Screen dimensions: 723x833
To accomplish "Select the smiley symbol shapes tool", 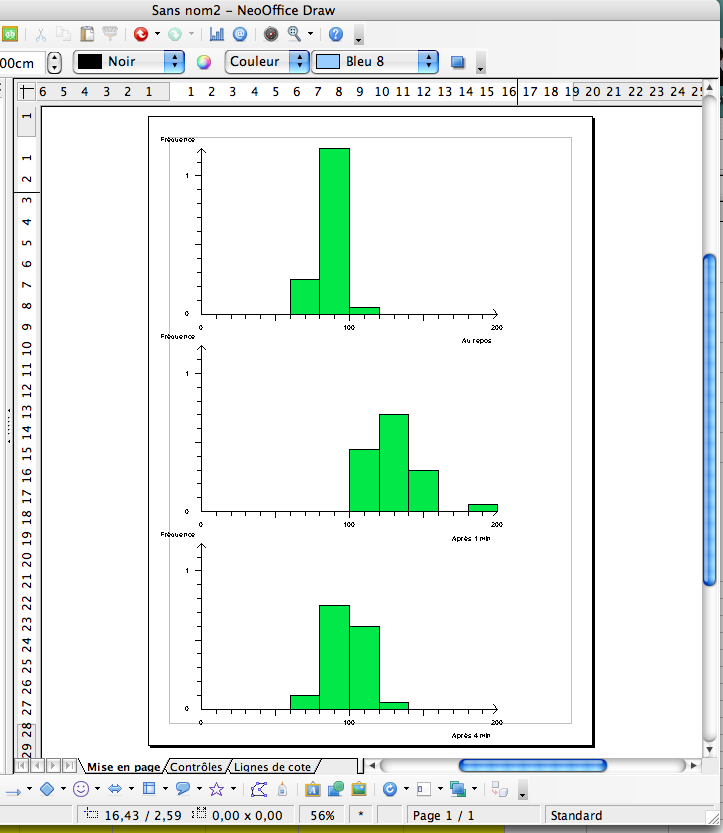I will [80, 789].
